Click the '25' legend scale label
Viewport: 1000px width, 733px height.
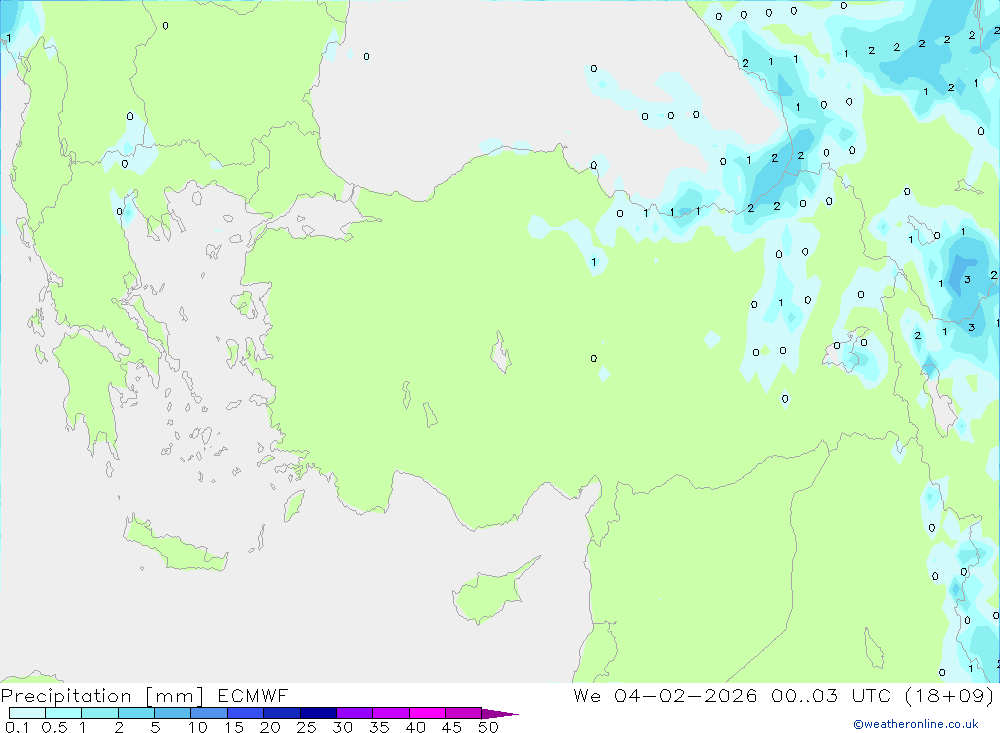(306, 727)
